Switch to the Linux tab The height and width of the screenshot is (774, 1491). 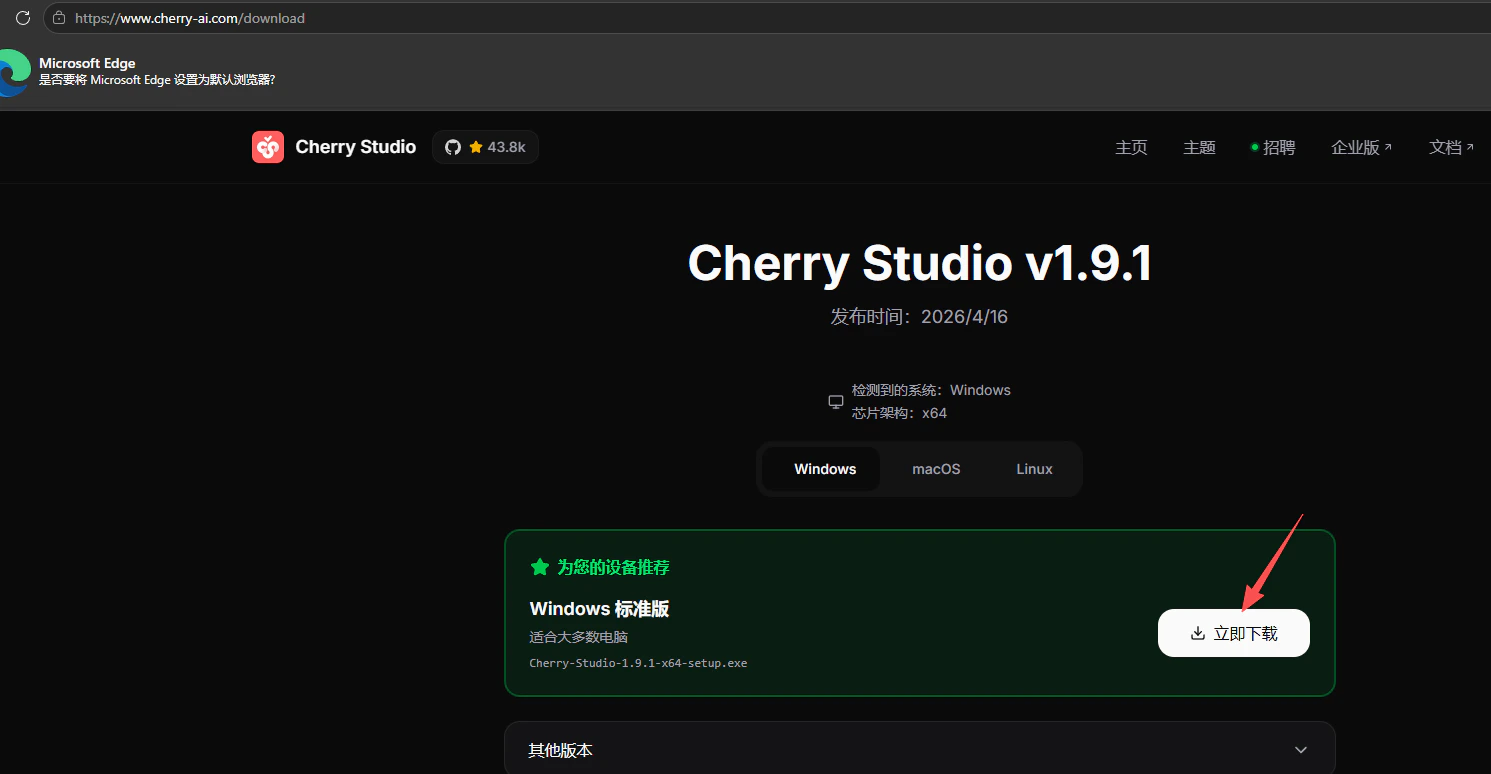[x=1034, y=469]
